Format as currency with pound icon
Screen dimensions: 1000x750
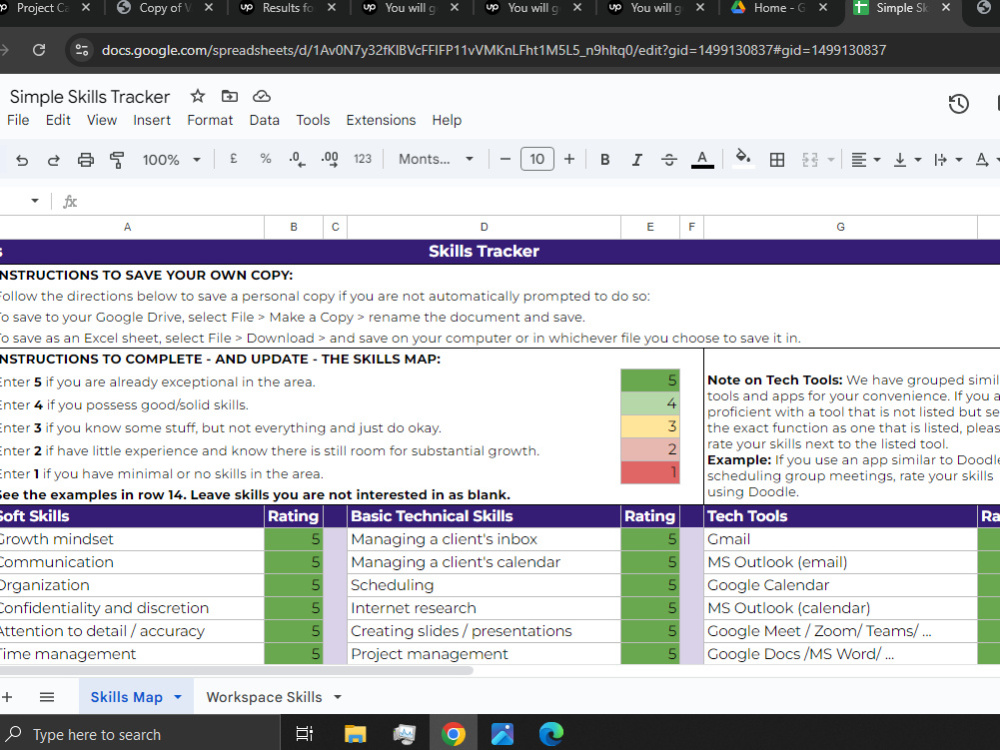click(x=233, y=159)
